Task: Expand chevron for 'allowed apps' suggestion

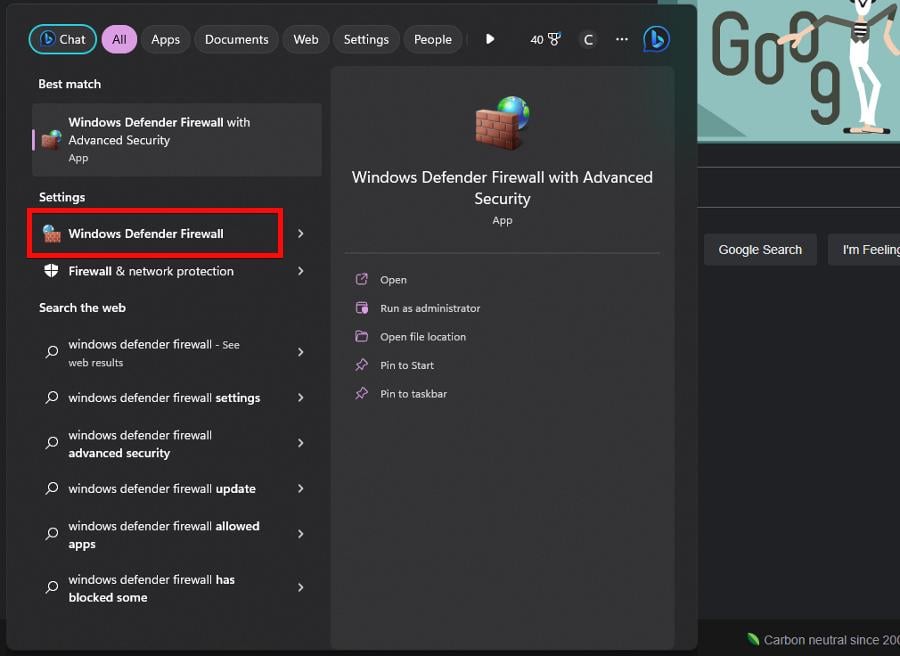Action: click(301, 534)
